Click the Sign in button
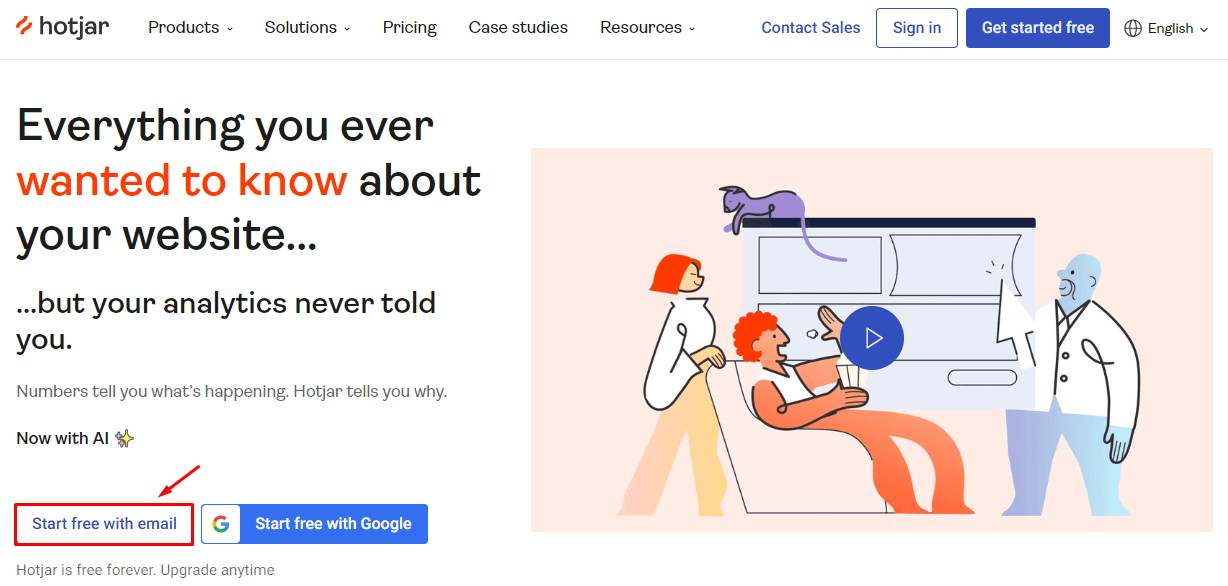This screenshot has width=1228, height=586. click(917, 28)
